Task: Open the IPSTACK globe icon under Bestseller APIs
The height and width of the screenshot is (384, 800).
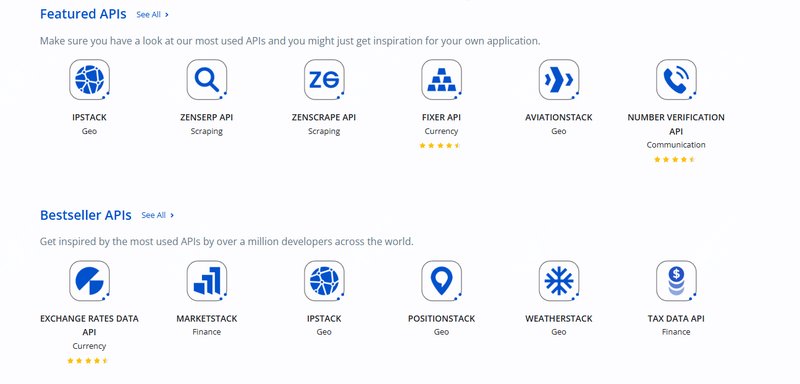Action: coord(324,281)
